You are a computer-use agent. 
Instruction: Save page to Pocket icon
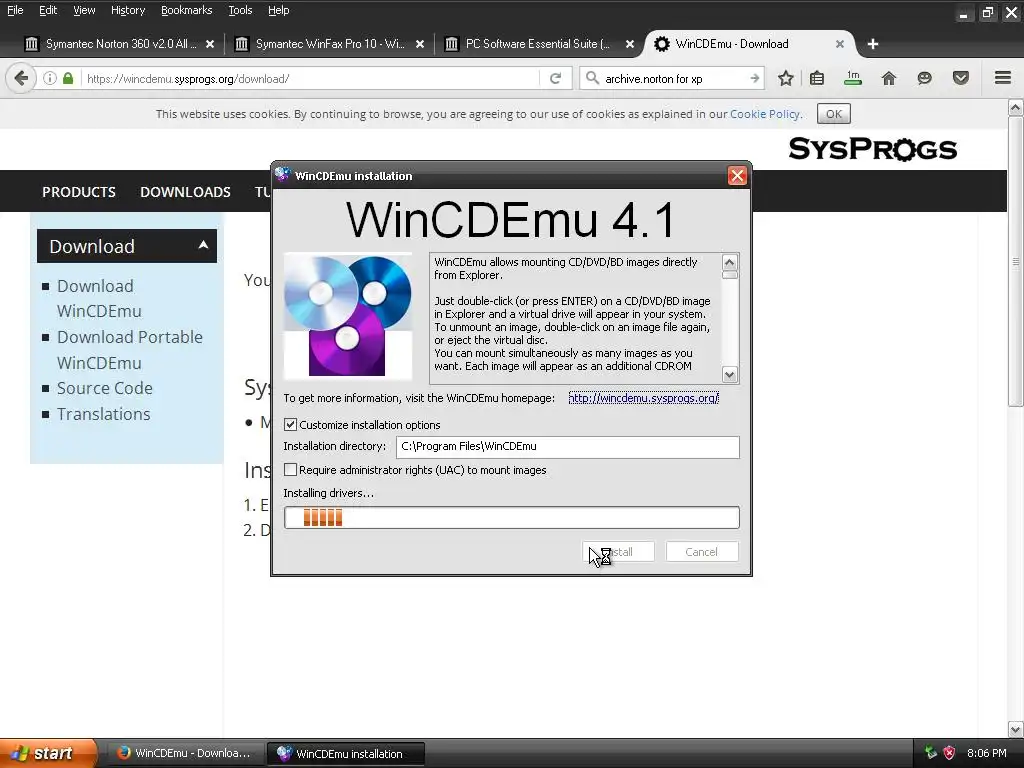pos(961,78)
